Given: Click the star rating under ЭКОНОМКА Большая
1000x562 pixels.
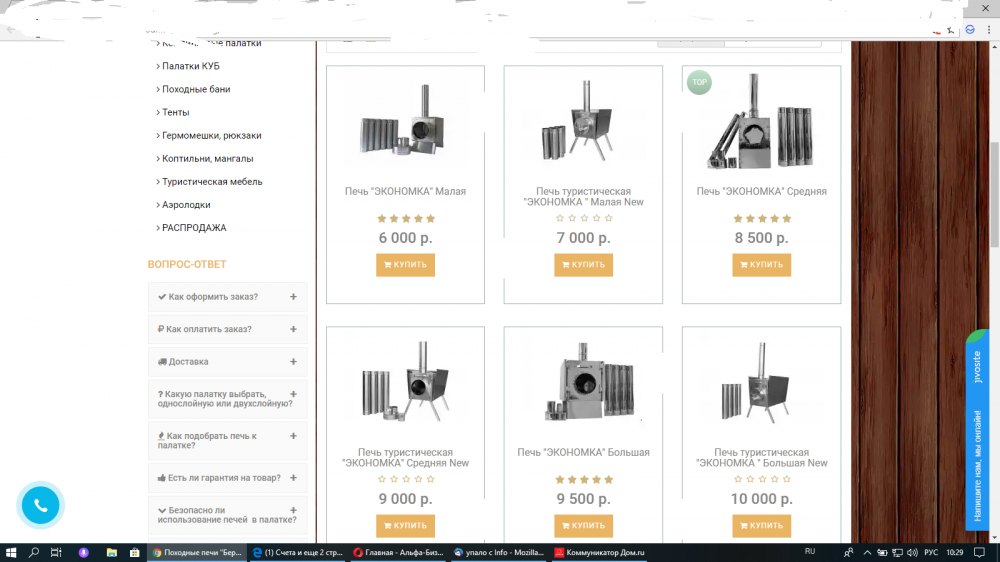Looking at the screenshot, I should [583, 480].
